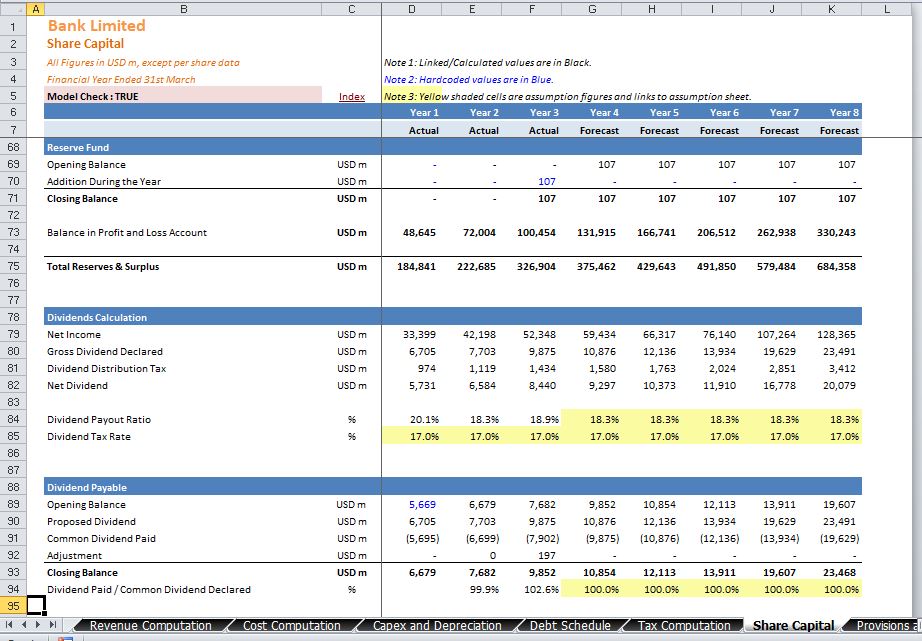Click Year 3 Dividend Payout Ratio 18.9%
Viewport: 922px width, 641px height.
(544, 419)
